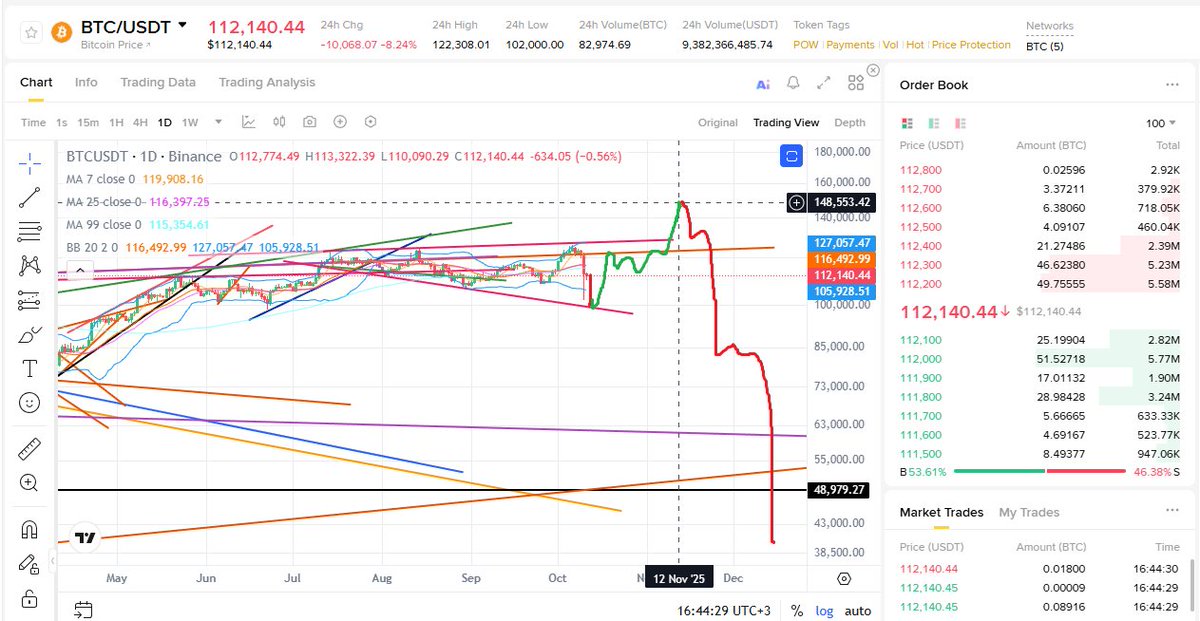The height and width of the screenshot is (621, 1200).
Task: Open the Depth chart view
Action: coord(850,122)
